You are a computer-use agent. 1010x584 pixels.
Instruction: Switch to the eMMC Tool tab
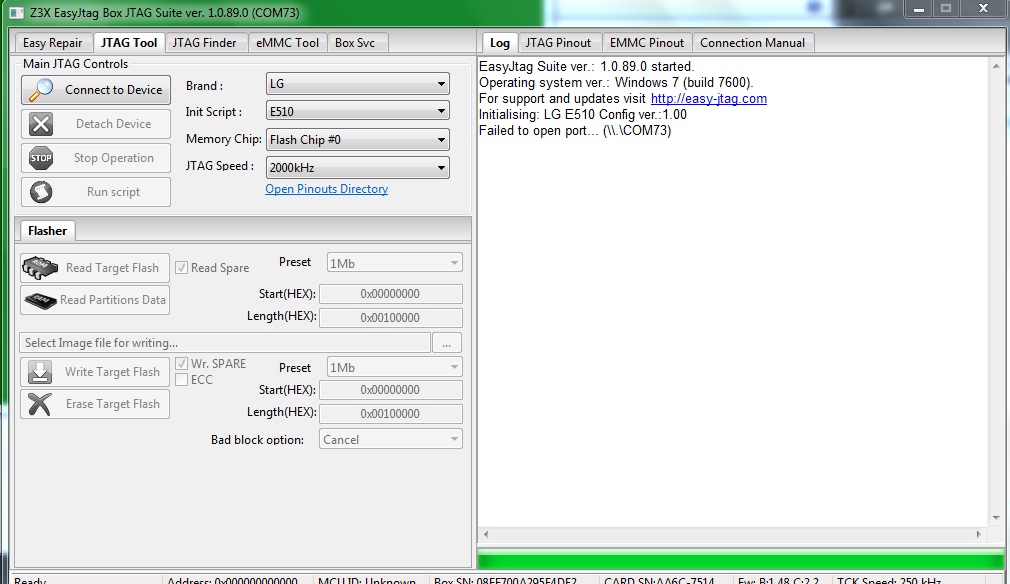pos(287,43)
